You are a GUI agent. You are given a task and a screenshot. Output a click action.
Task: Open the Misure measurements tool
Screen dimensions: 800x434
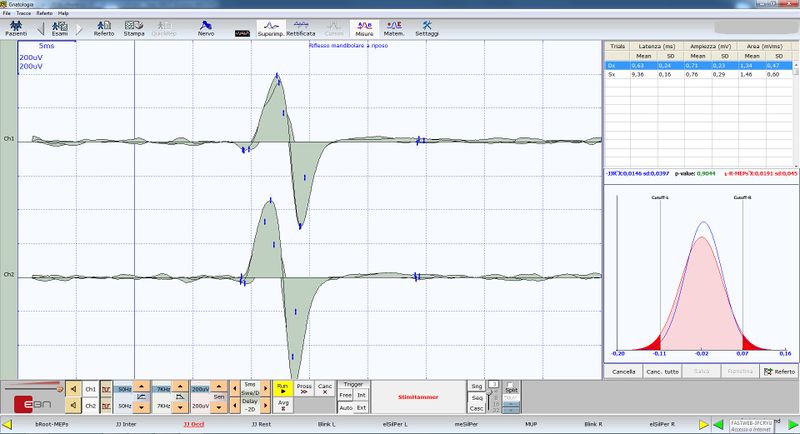click(x=363, y=29)
